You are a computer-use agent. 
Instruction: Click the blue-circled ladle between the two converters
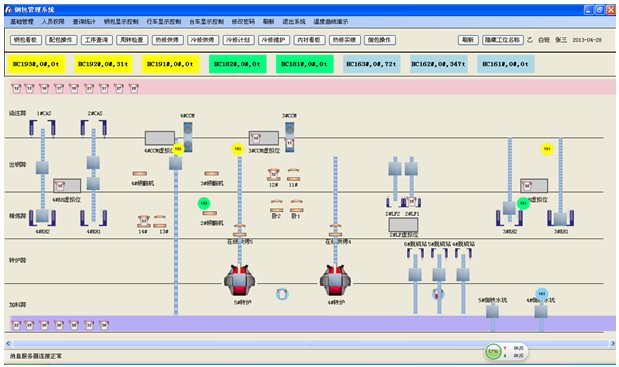[282, 294]
